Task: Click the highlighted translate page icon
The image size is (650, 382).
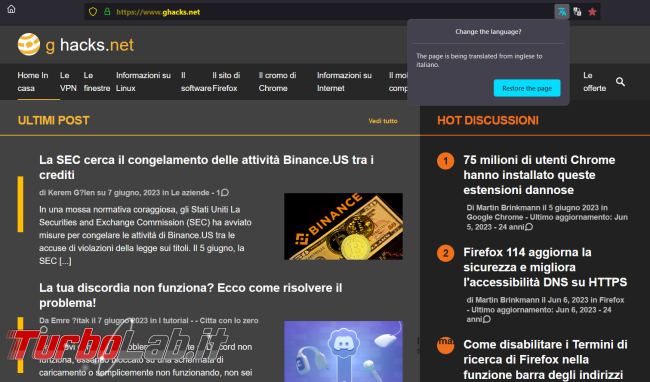Action: [562, 12]
